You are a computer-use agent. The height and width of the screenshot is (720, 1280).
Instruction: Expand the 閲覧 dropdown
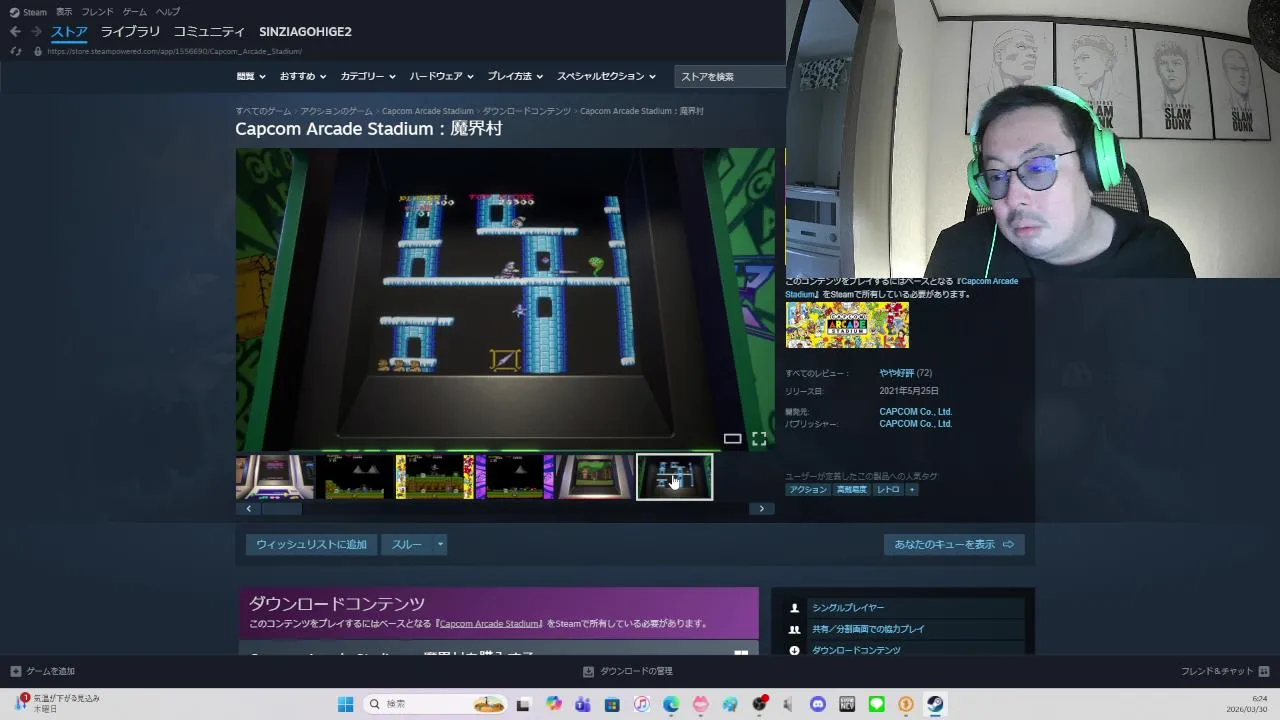(x=251, y=76)
